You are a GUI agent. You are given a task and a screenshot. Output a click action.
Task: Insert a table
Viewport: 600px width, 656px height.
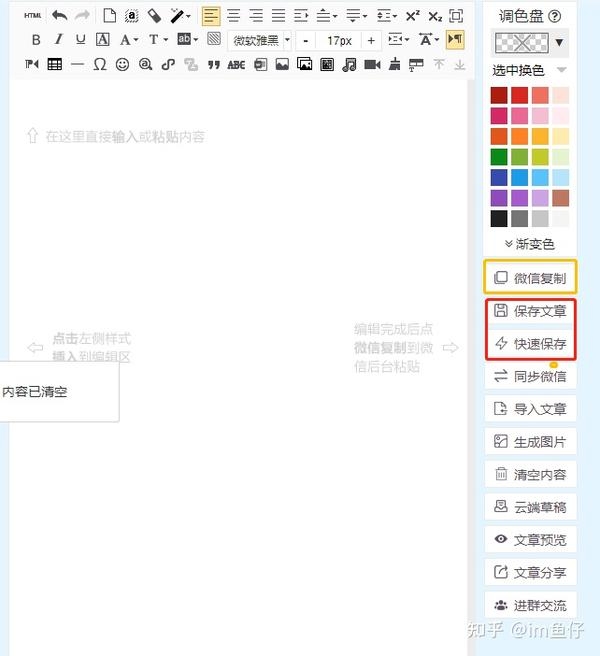pyautogui.click(x=54, y=64)
